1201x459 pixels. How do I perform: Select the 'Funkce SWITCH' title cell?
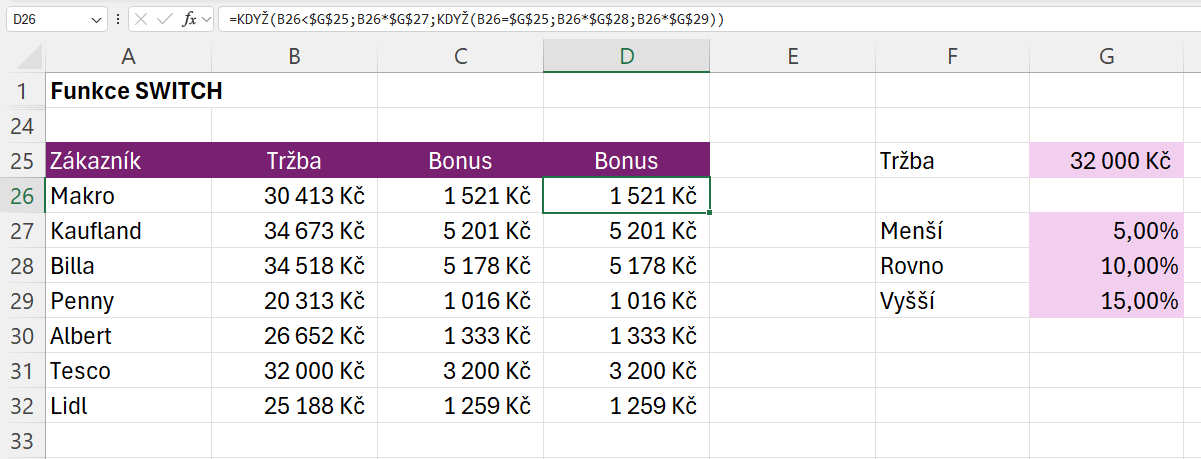point(128,91)
